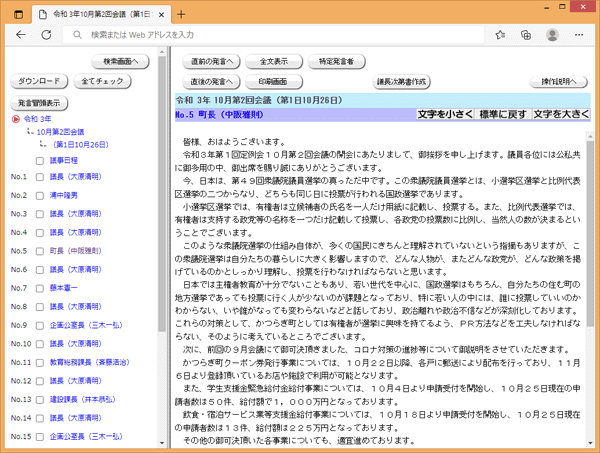Open the user profile avatar

coord(552,35)
